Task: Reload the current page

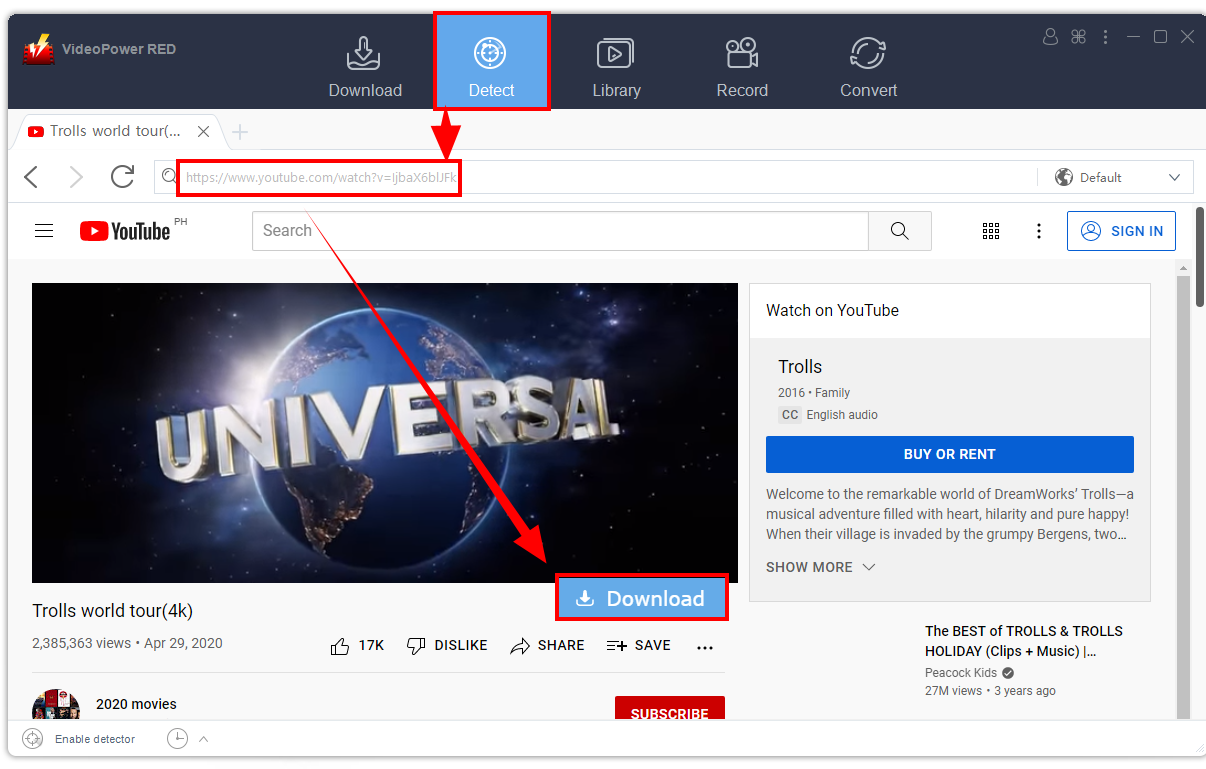Action: (x=122, y=177)
